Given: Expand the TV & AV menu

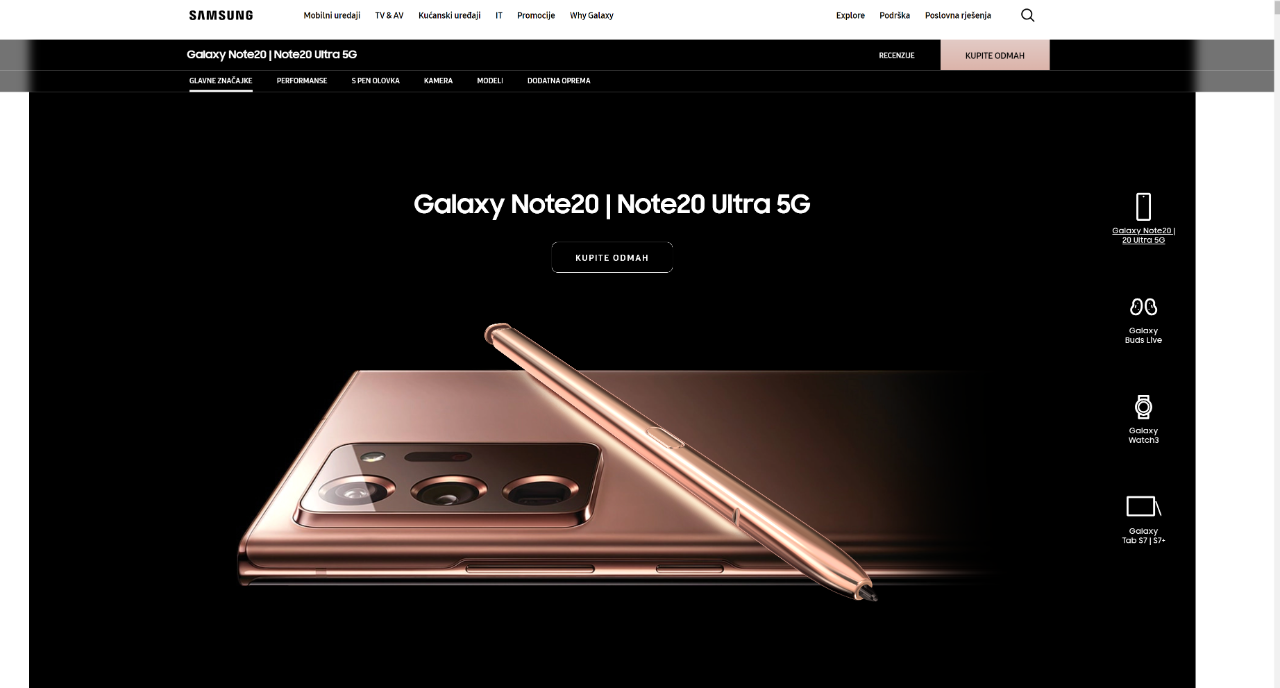Looking at the screenshot, I should [x=389, y=15].
